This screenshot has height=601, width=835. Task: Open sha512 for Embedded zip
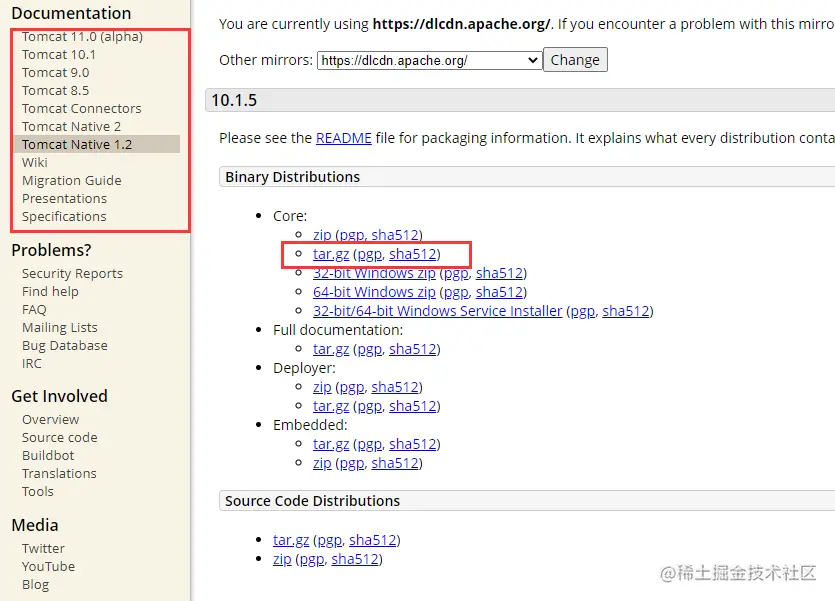tap(395, 463)
